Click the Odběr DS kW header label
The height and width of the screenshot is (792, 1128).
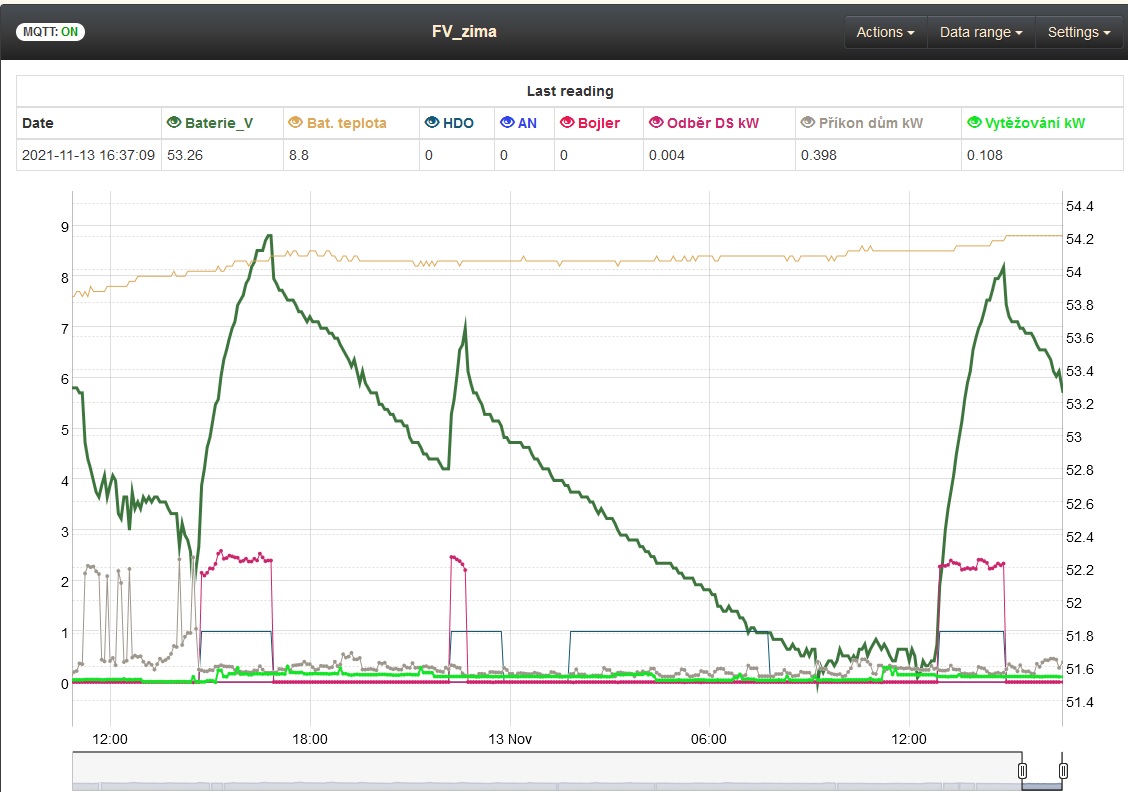713,123
